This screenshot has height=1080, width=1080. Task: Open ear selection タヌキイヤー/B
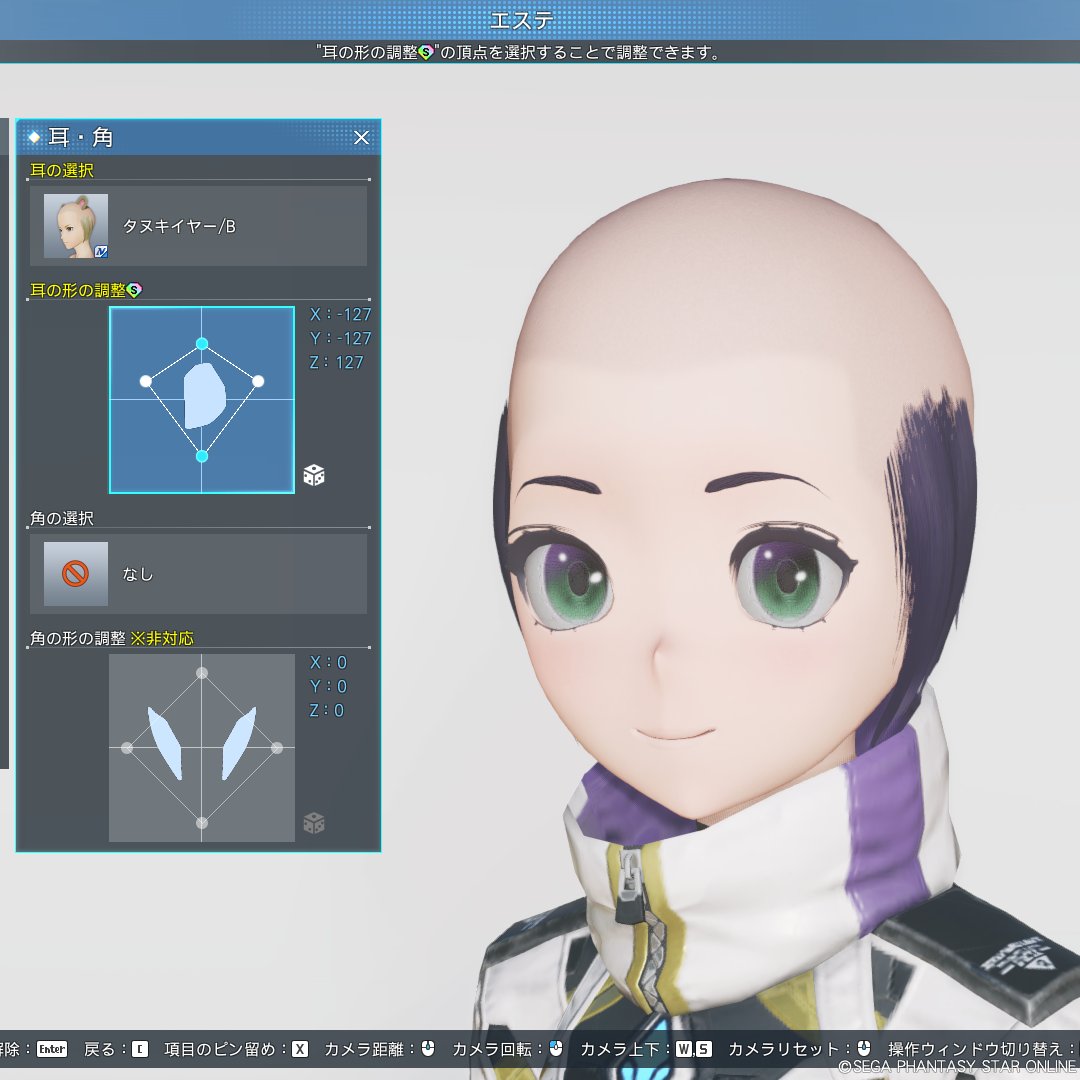click(198, 226)
